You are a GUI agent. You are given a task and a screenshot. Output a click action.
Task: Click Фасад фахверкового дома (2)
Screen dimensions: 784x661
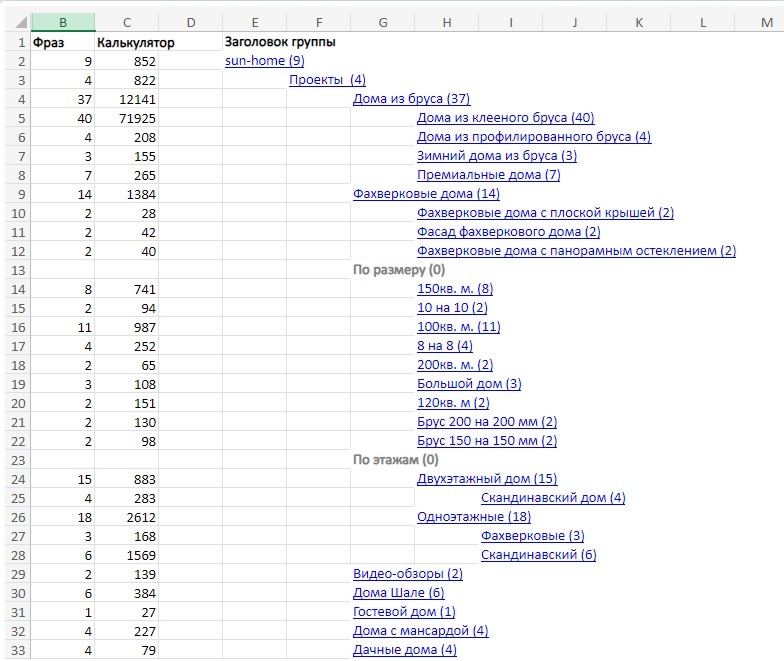(x=508, y=232)
